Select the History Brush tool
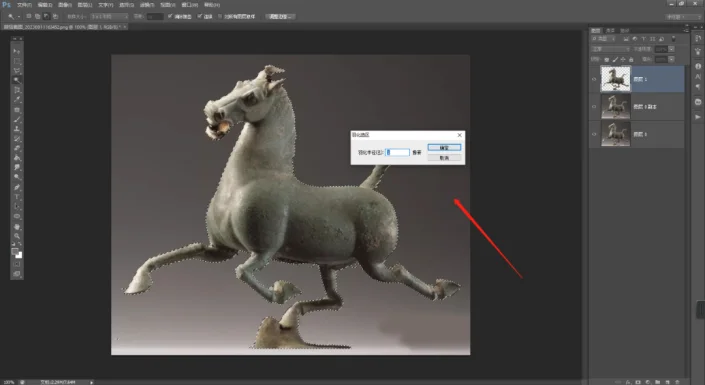The width and height of the screenshot is (705, 385). click(x=17, y=139)
